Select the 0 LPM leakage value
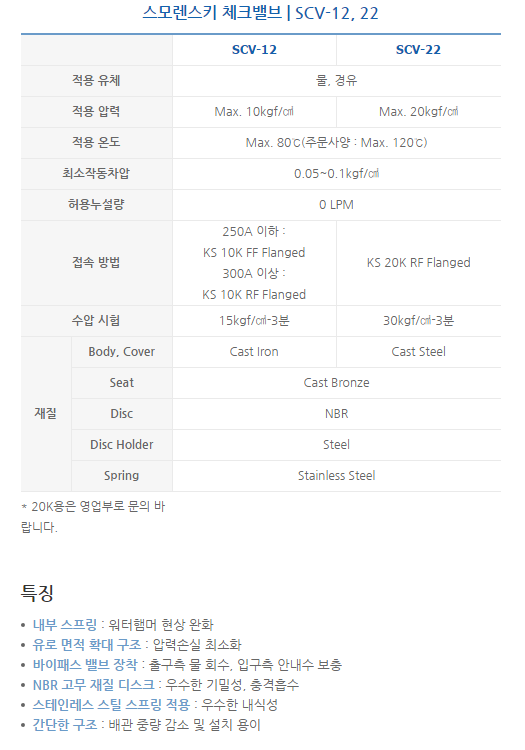The image size is (525, 750). coord(337,205)
